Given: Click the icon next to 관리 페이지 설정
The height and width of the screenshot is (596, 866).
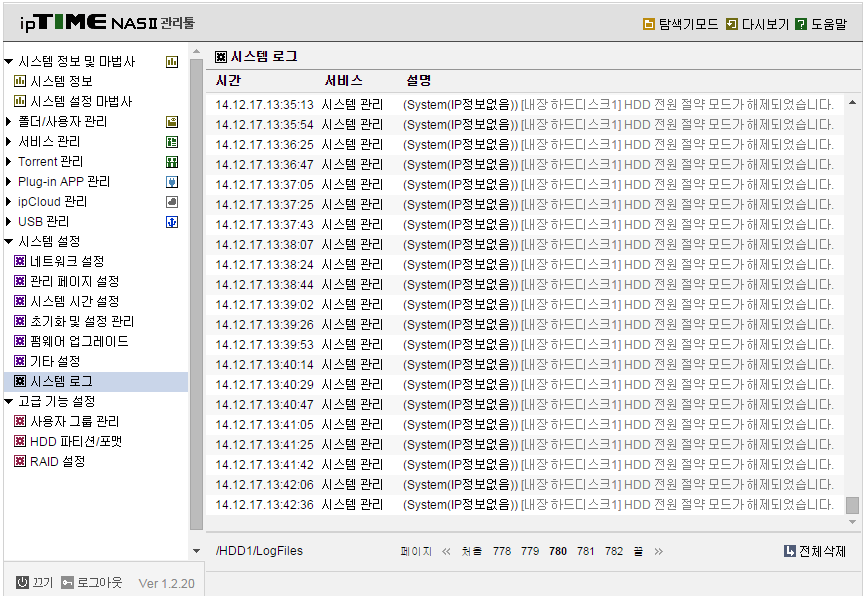Looking at the screenshot, I should coord(20,281).
